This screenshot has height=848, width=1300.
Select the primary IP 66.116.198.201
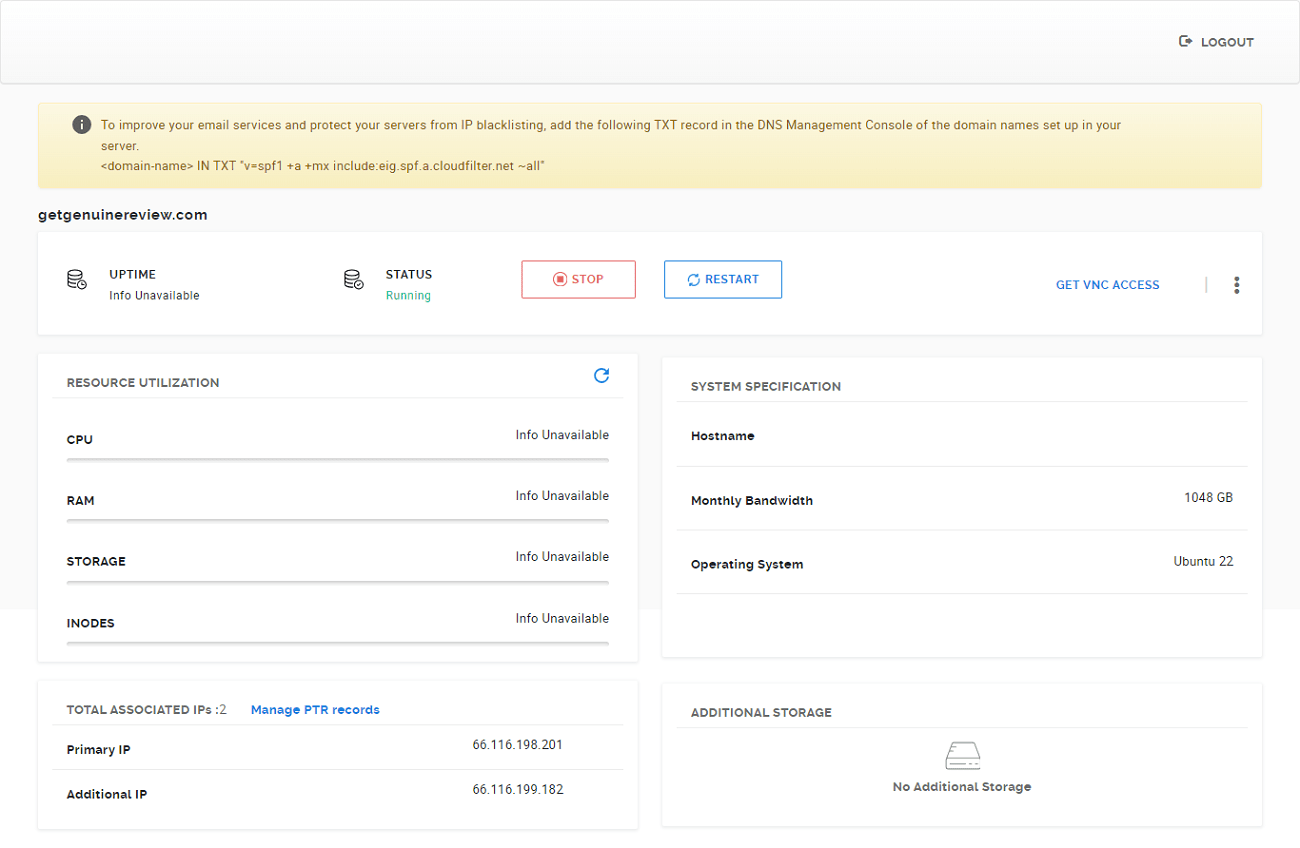518,745
